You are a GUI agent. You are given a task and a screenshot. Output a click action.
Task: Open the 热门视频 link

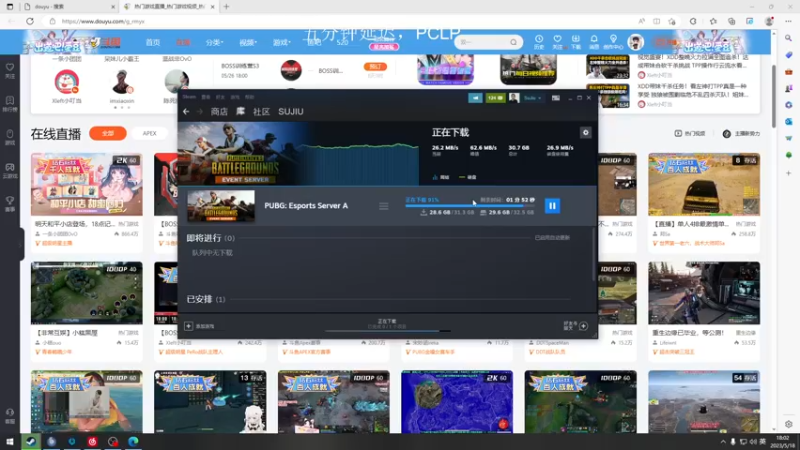pos(690,134)
